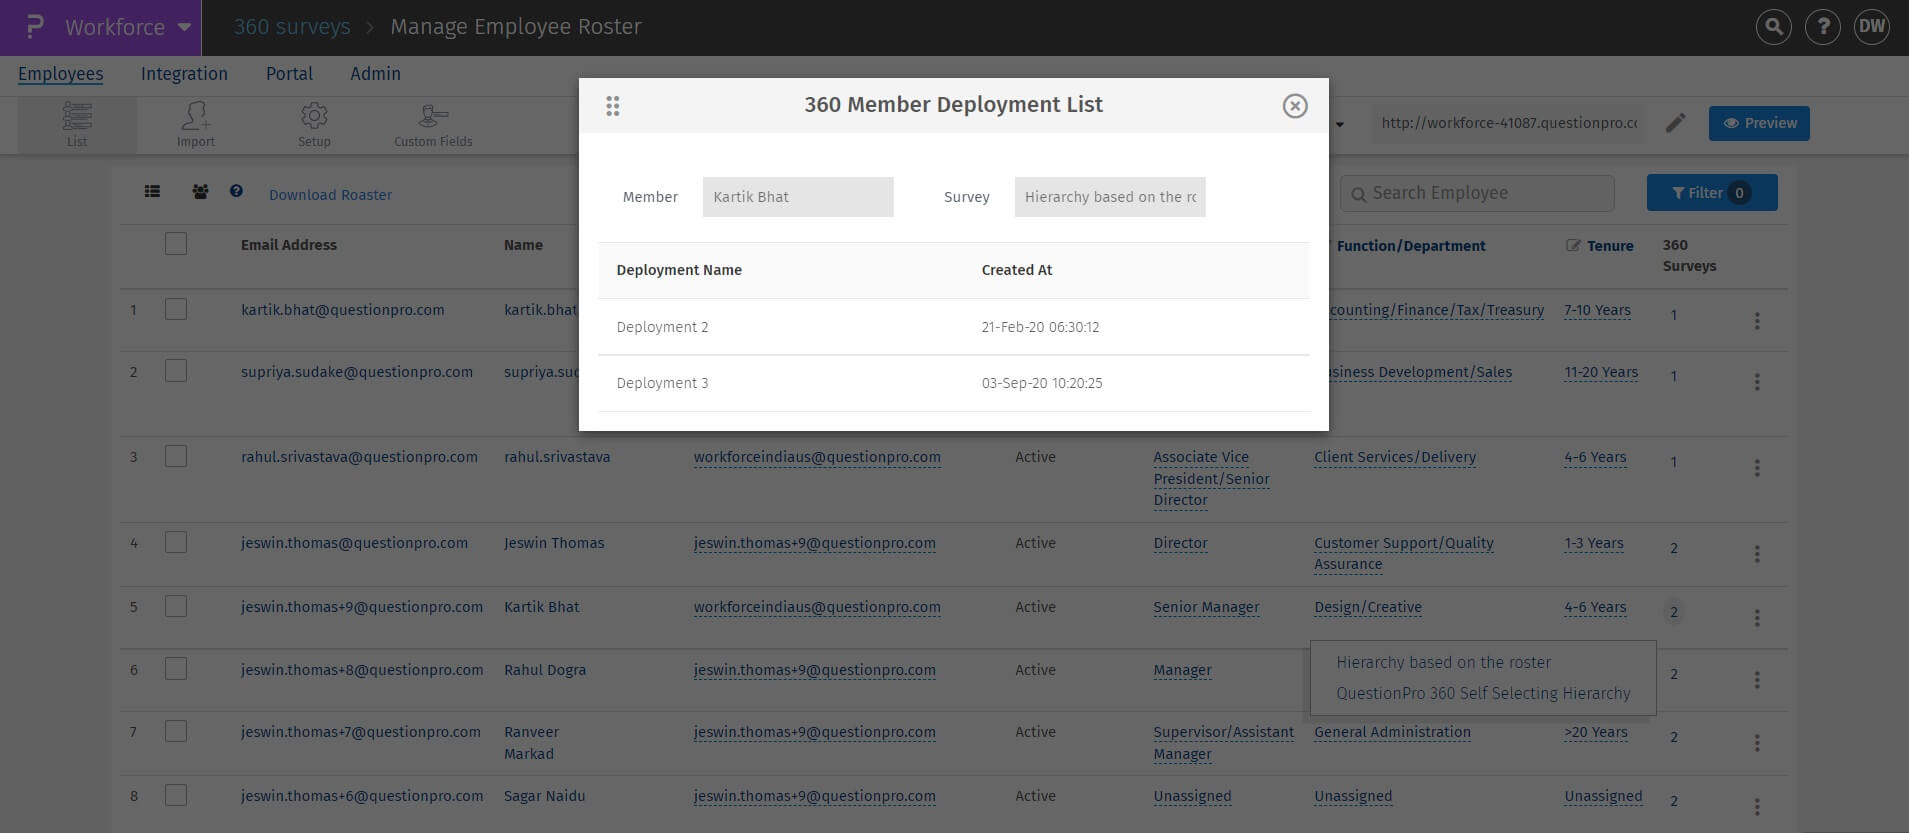Click the pencil edit URL icon
1909x833 pixels.
coord(1676,123)
